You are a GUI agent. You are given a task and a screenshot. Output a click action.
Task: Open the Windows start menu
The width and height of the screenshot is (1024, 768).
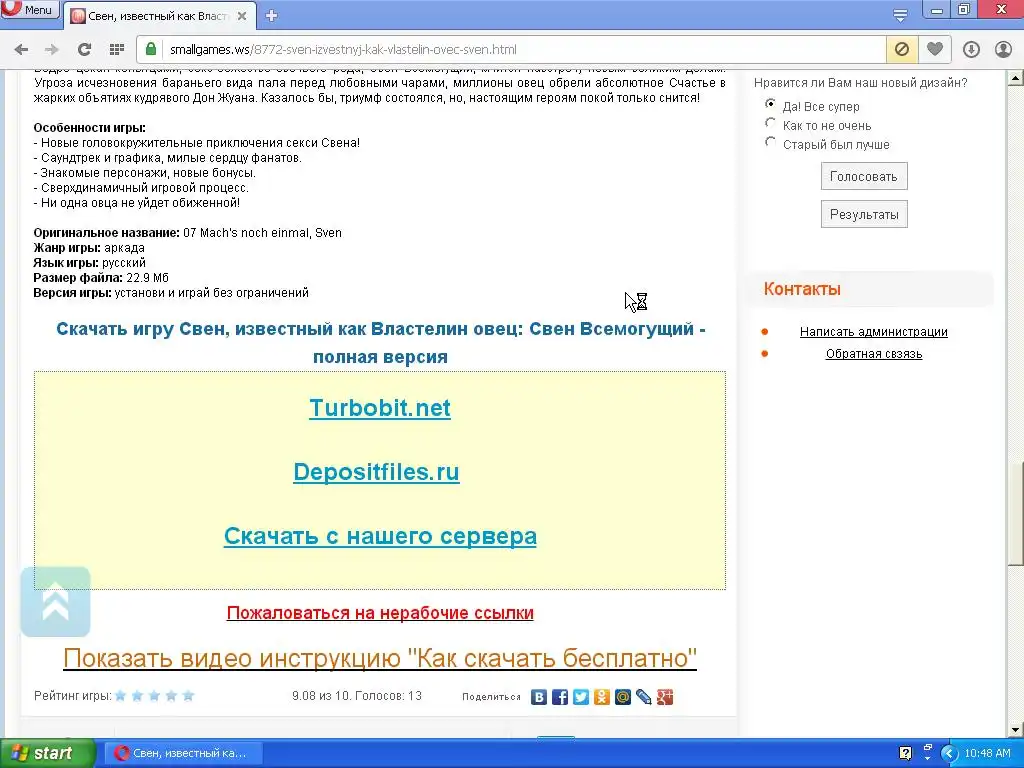point(47,753)
